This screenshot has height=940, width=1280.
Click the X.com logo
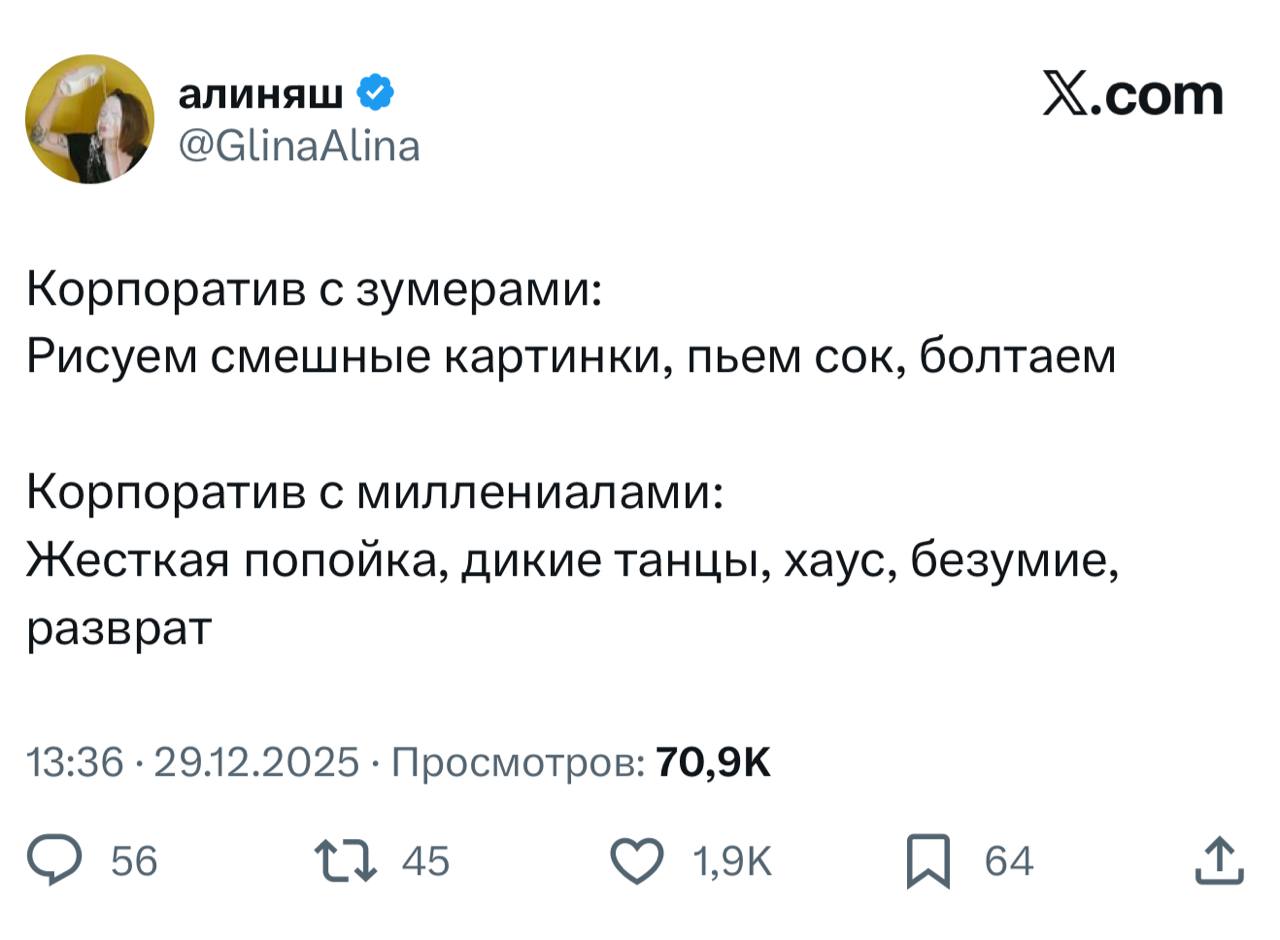[1132, 95]
